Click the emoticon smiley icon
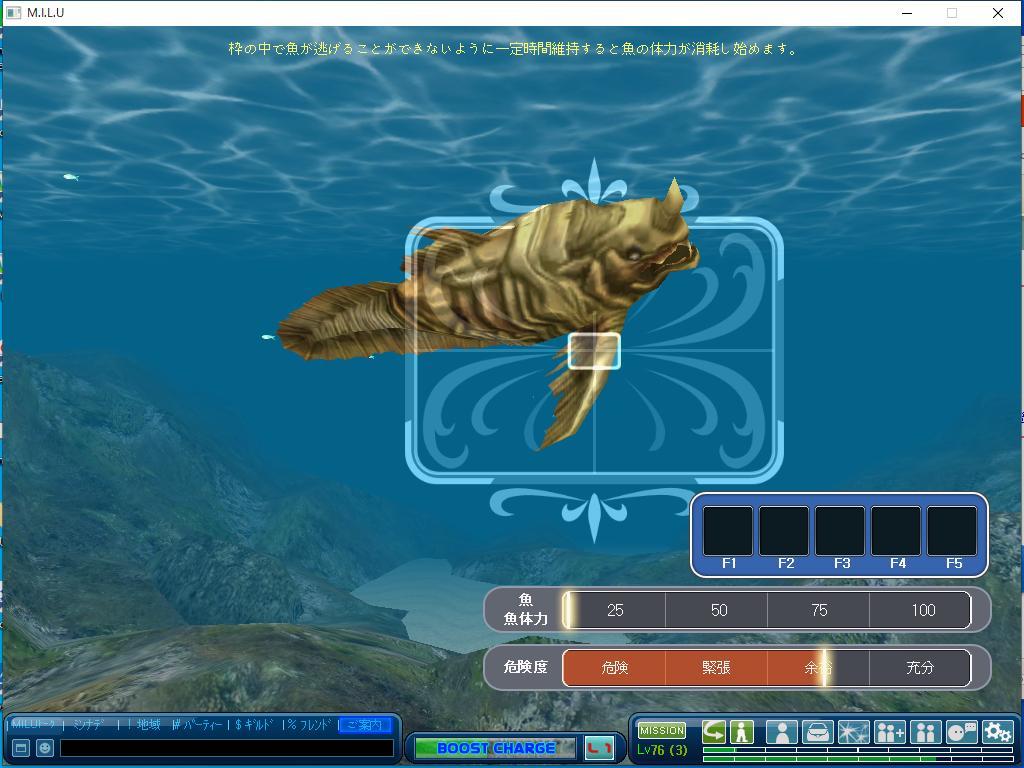The width and height of the screenshot is (1024, 768). (x=45, y=747)
